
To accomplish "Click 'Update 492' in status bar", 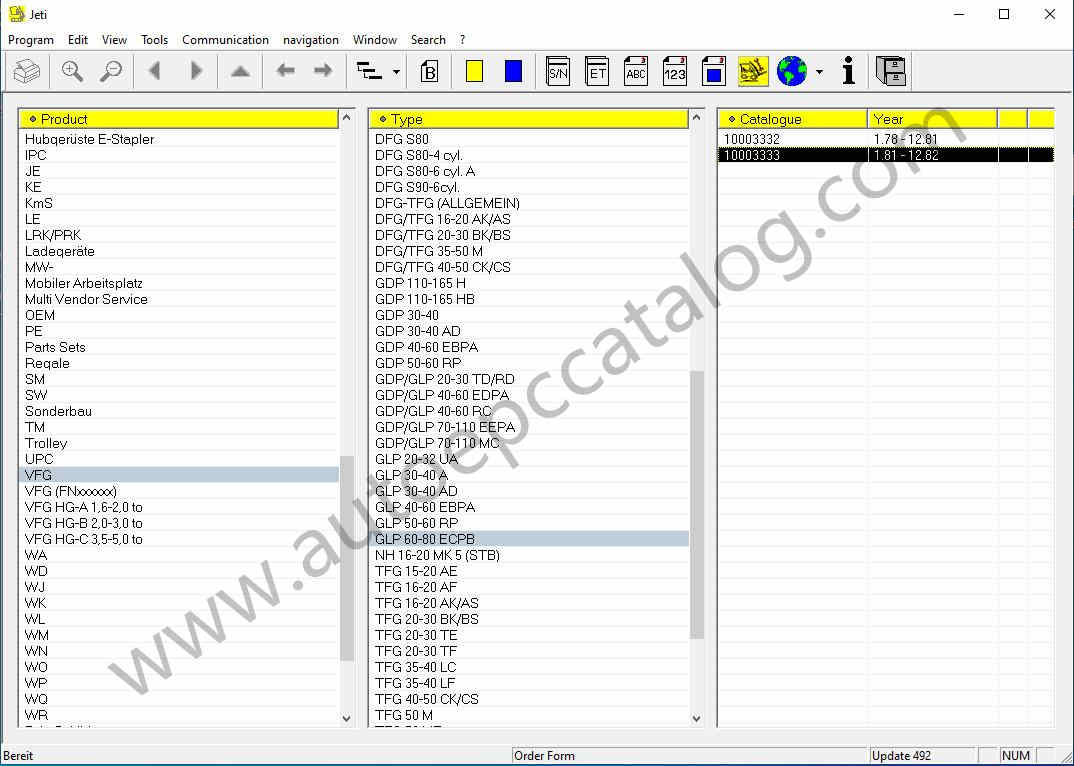I will (x=901, y=756).
